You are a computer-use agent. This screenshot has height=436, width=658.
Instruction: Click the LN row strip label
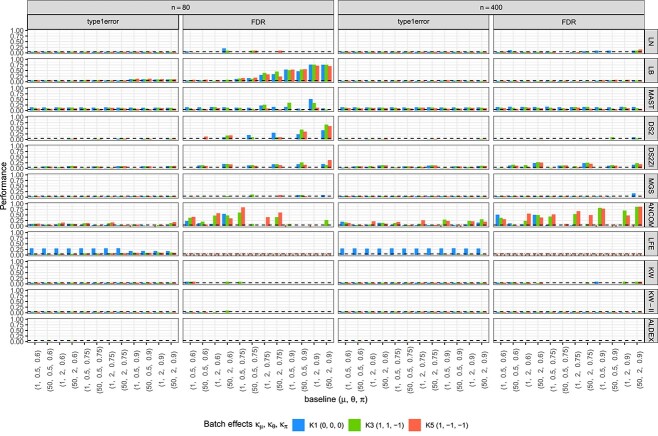pos(650,42)
